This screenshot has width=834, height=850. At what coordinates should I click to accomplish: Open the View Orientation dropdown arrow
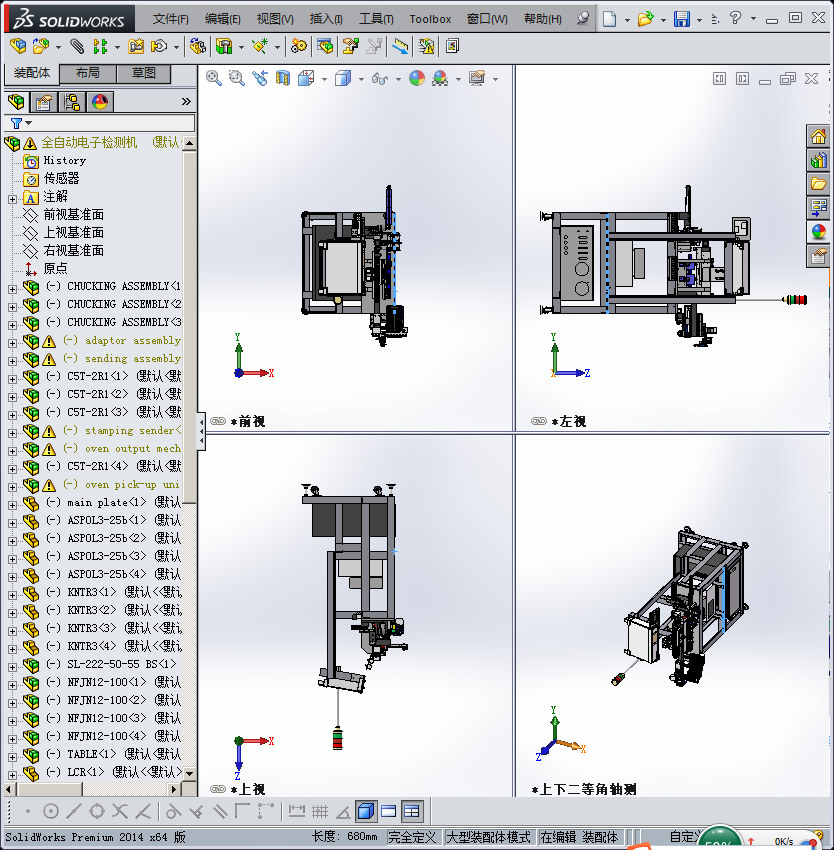(x=324, y=79)
